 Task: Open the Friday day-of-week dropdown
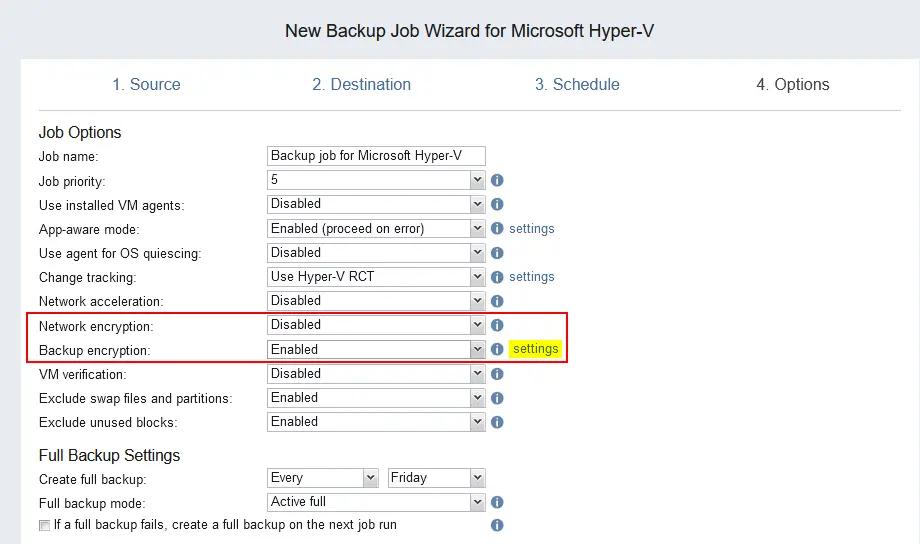[437, 478]
